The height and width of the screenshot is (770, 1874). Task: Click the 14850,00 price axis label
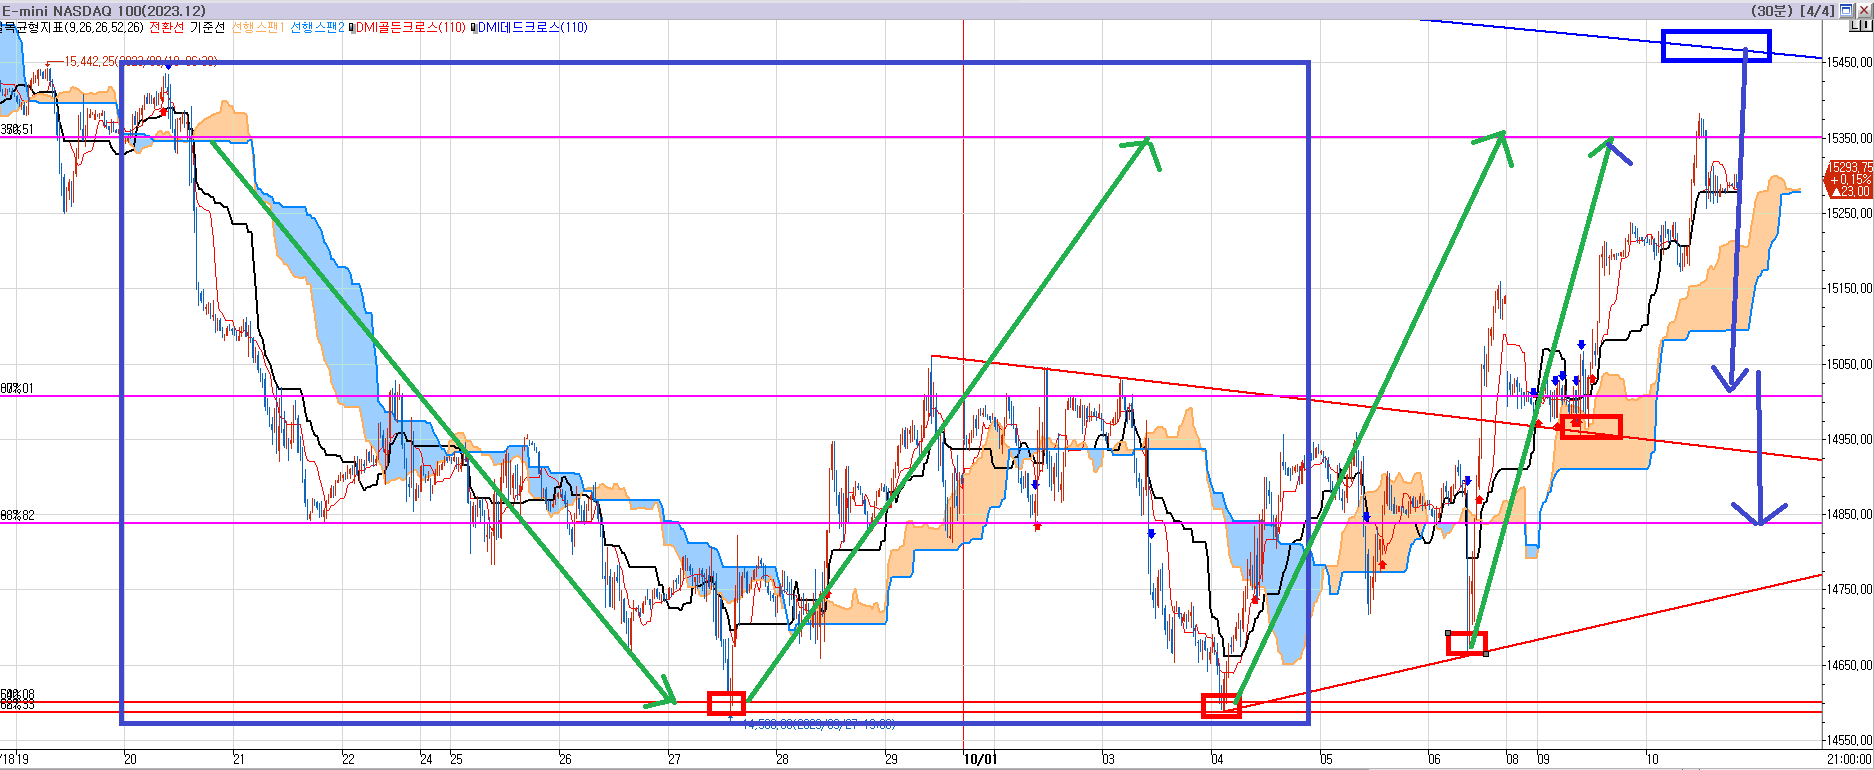pyautogui.click(x=1850, y=514)
